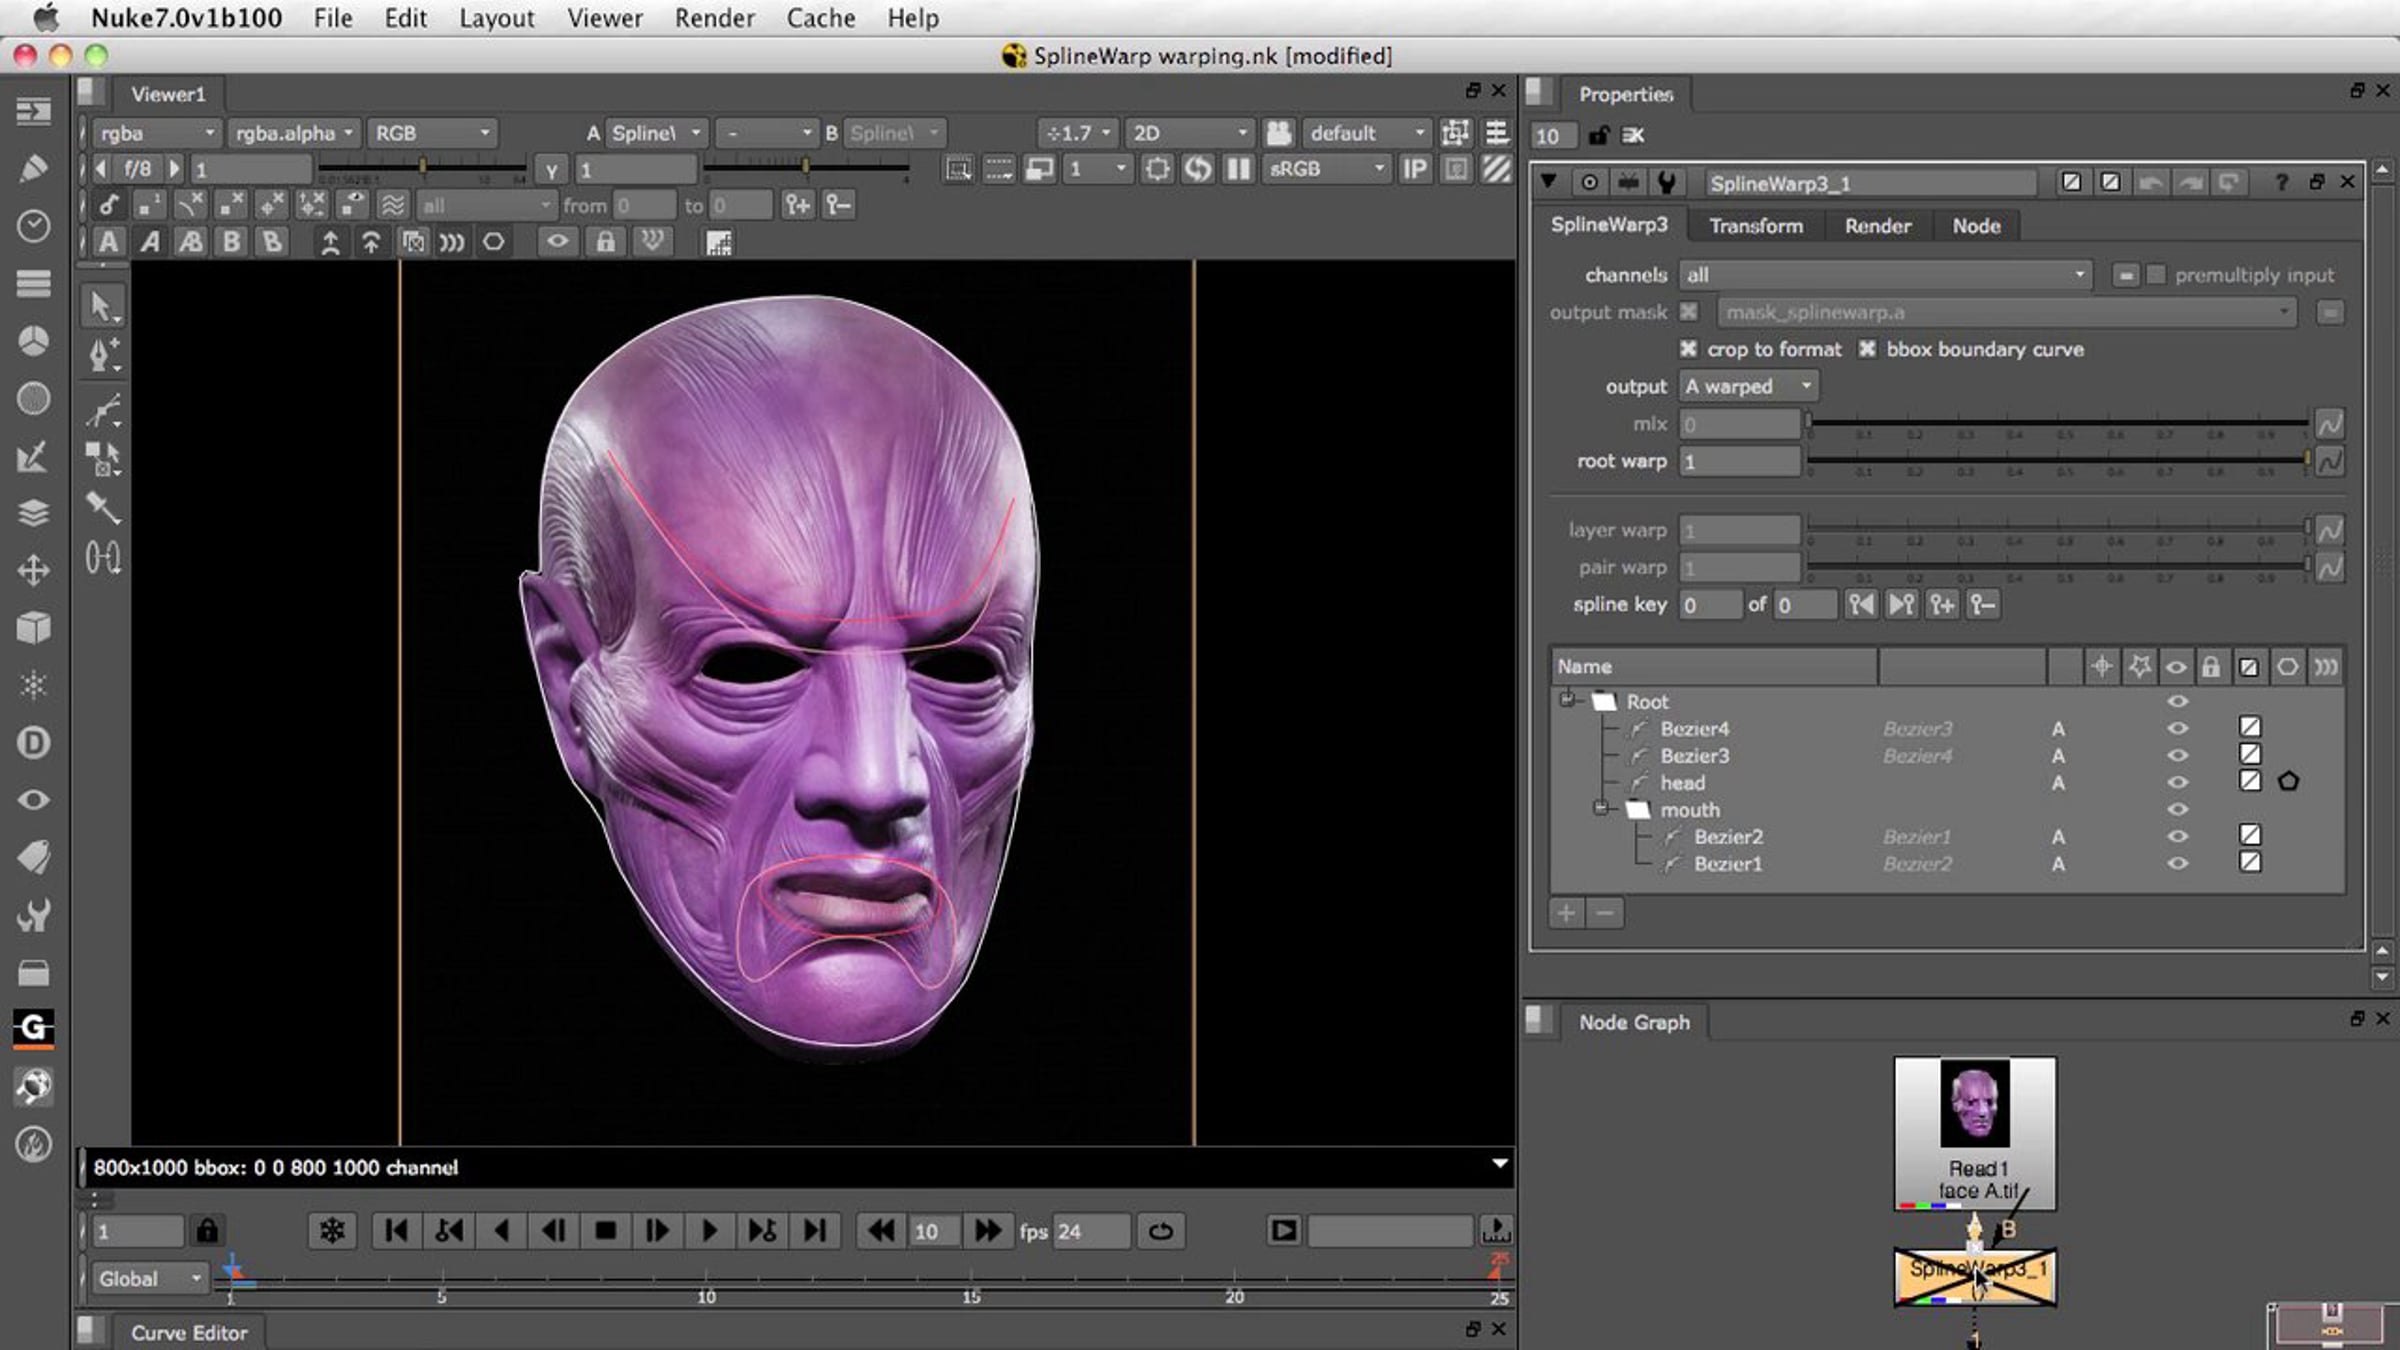Click the wrench icon in SplineWarp properties

click(1666, 183)
